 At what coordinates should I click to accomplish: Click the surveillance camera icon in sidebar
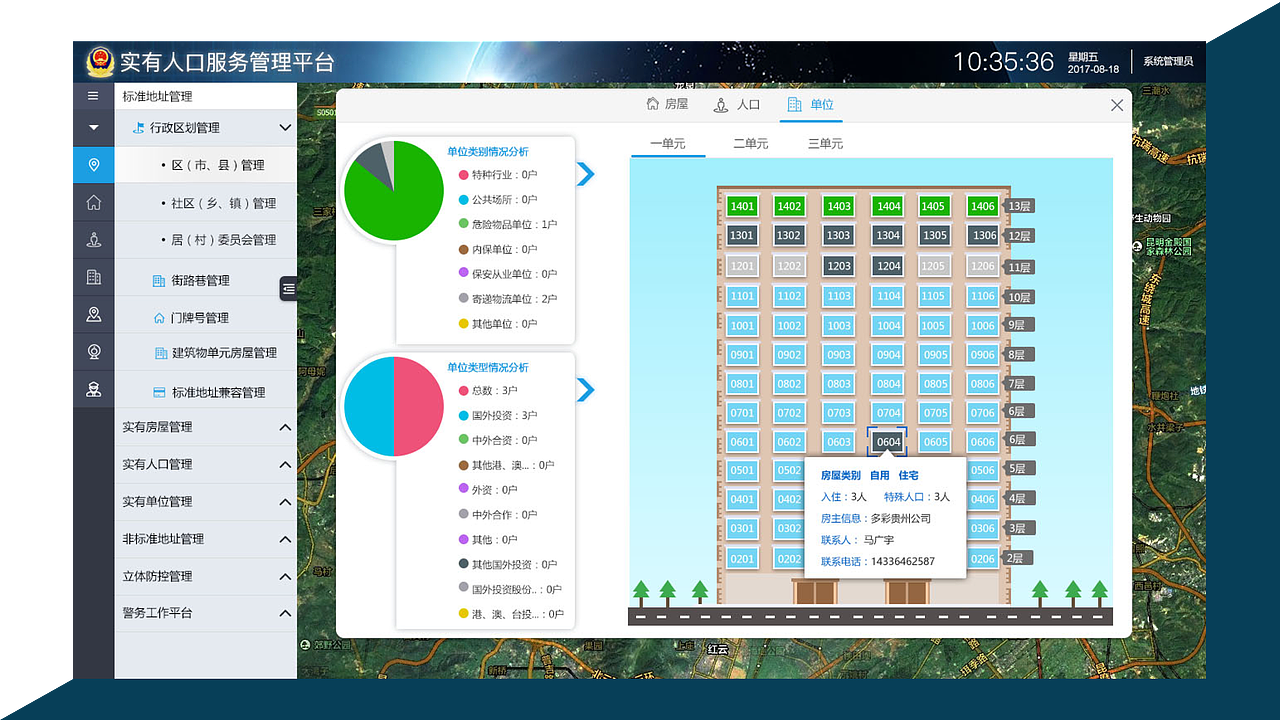92,351
